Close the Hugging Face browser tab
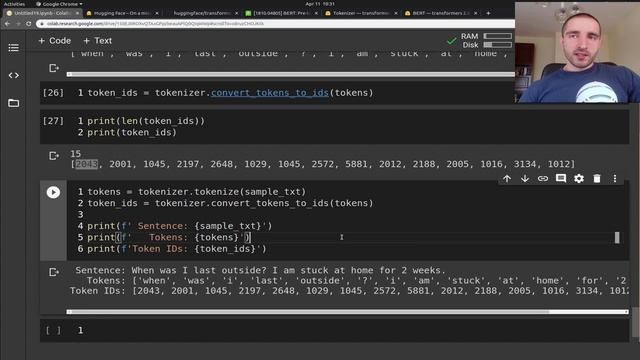Image resolution: width=640 pixels, height=360 pixels. [157, 13]
